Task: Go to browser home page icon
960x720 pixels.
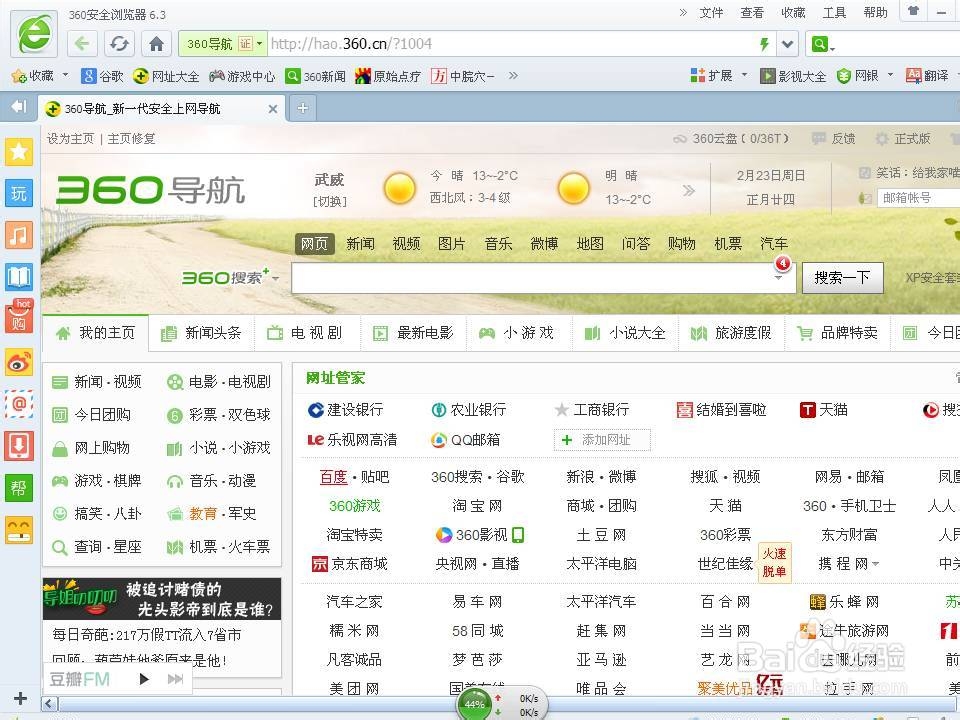Action: point(156,43)
